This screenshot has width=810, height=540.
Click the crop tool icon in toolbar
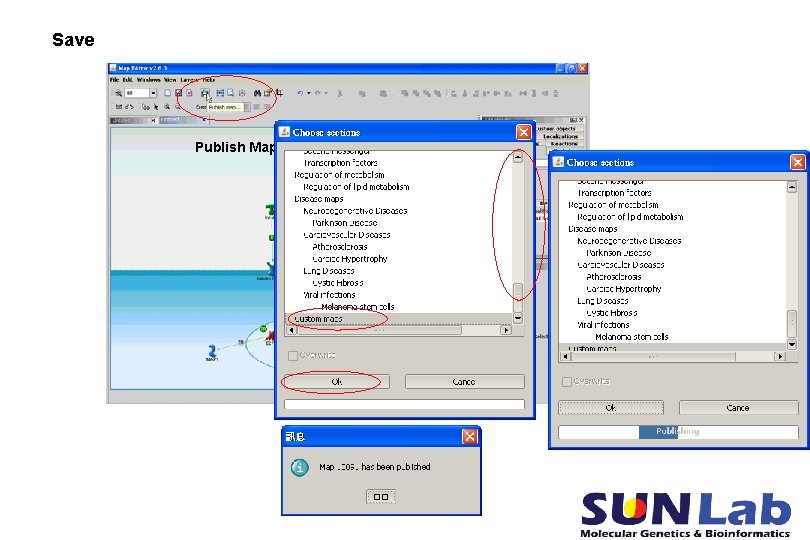279,93
